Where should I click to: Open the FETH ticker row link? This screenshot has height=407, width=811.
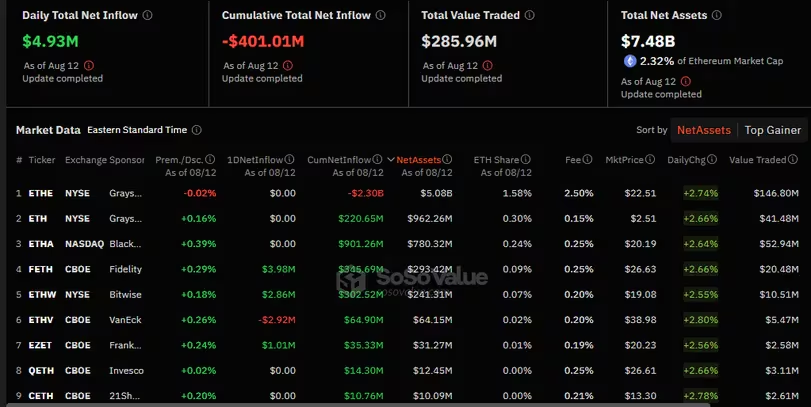point(42,269)
